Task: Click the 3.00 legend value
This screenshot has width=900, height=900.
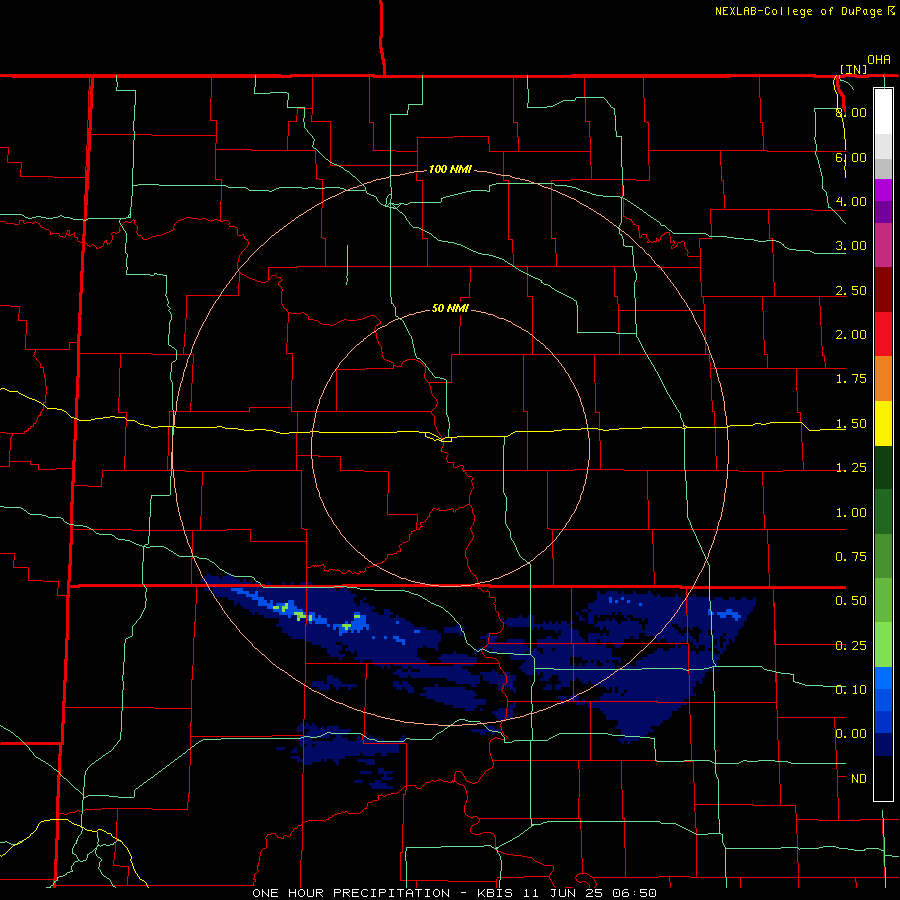Action: point(851,246)
